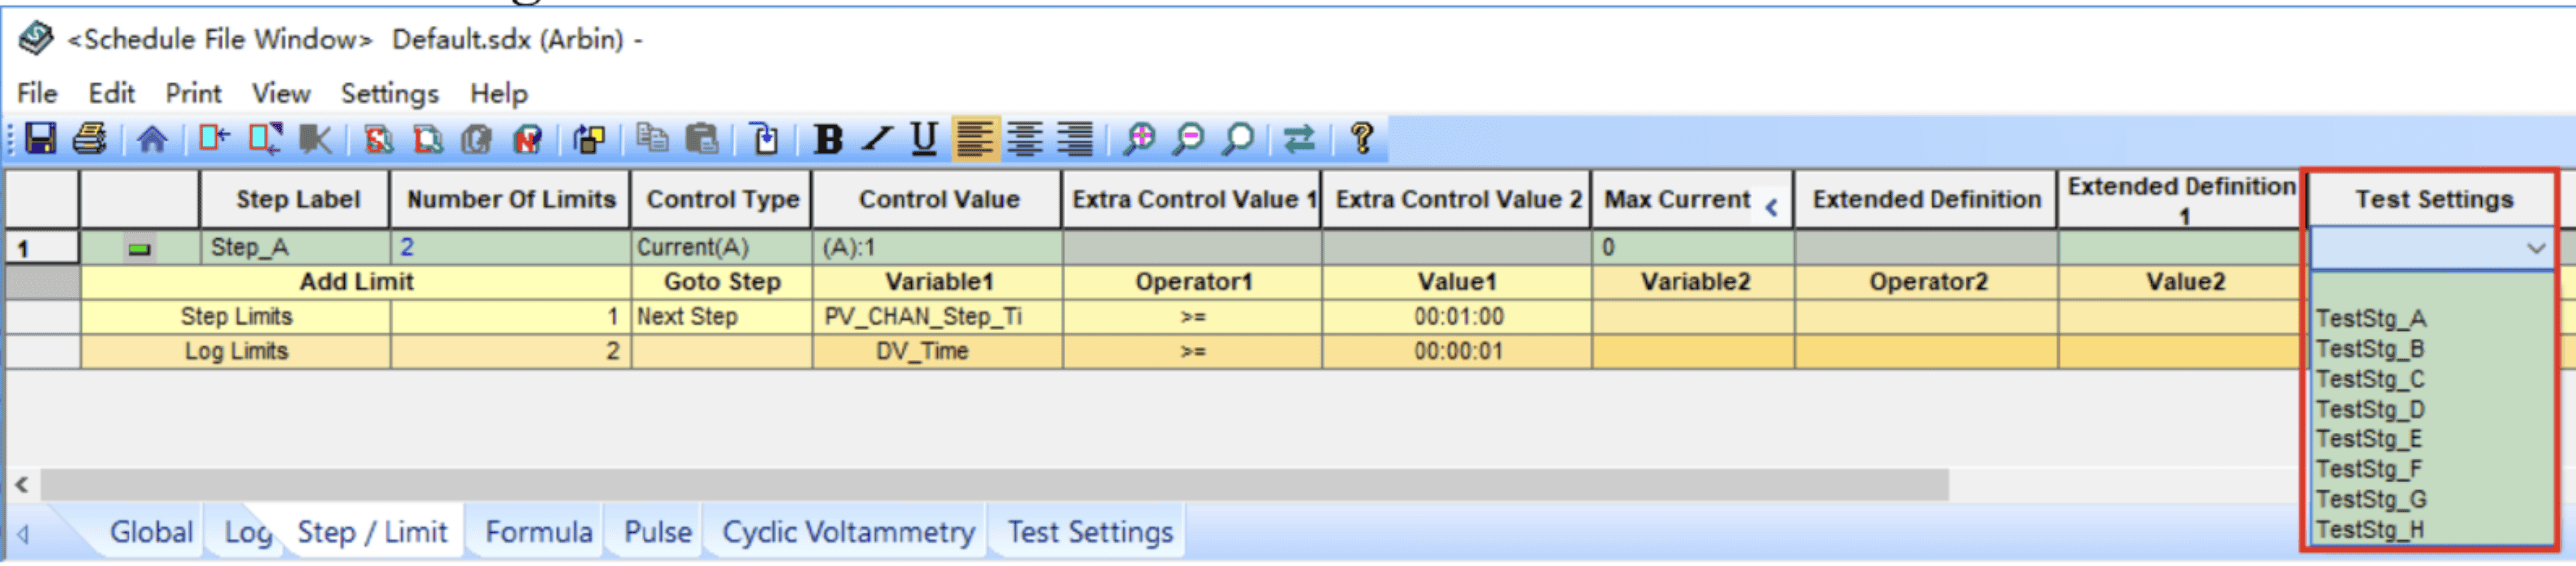The image size is (2576, 566).
Task: Click the Add Limit header button
Action: [x=356, y=282]
